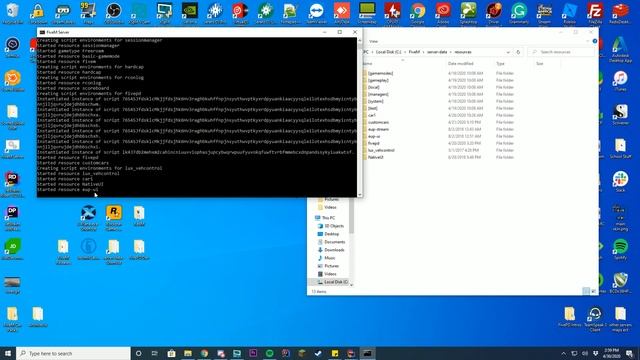Select the [gamemodes] folder
The image size is (640, 360).
pos(380,73)
